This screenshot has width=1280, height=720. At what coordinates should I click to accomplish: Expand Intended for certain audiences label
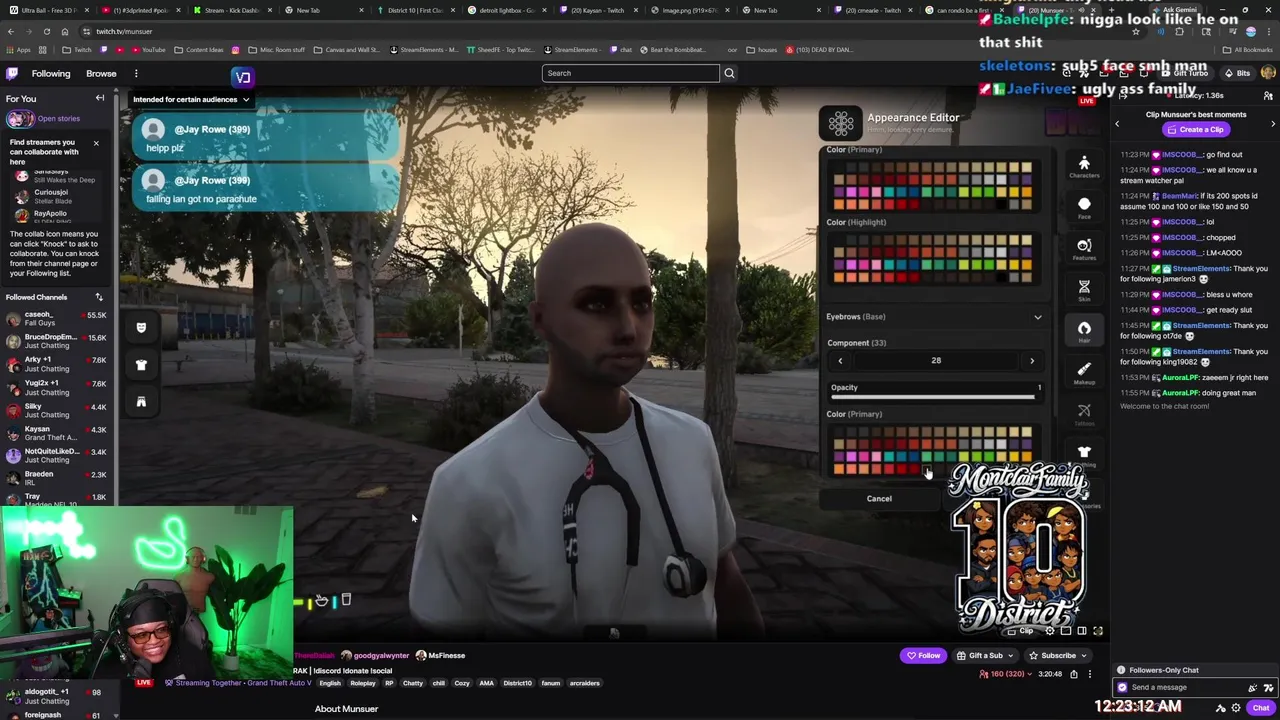tap(191, 99)
